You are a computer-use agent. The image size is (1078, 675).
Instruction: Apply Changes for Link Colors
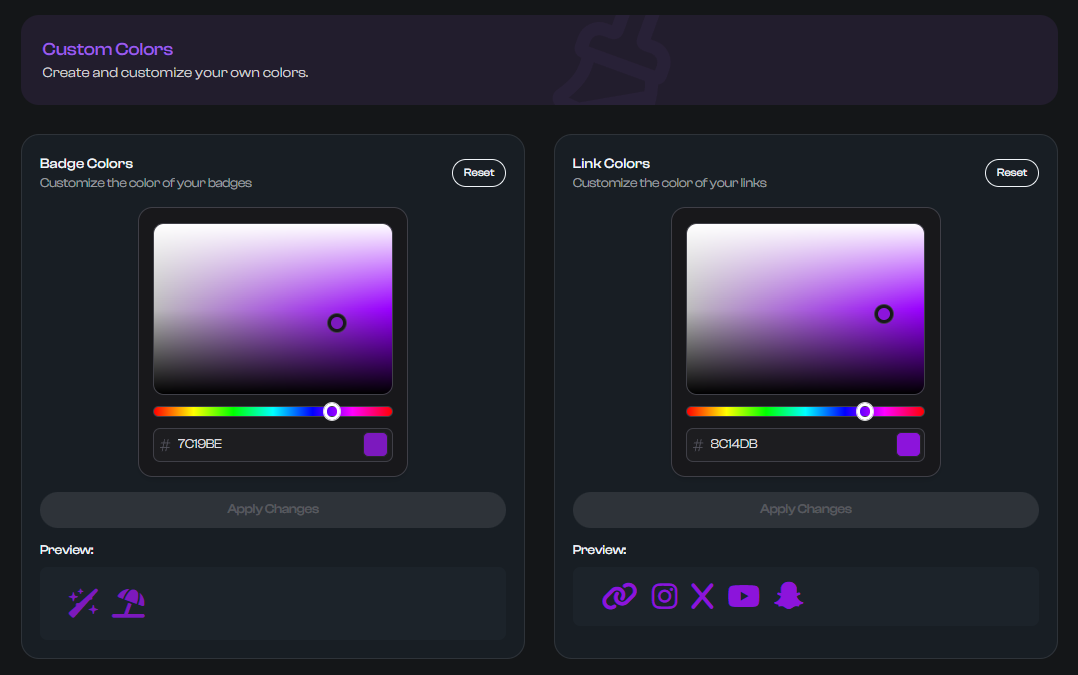point(806,509)
